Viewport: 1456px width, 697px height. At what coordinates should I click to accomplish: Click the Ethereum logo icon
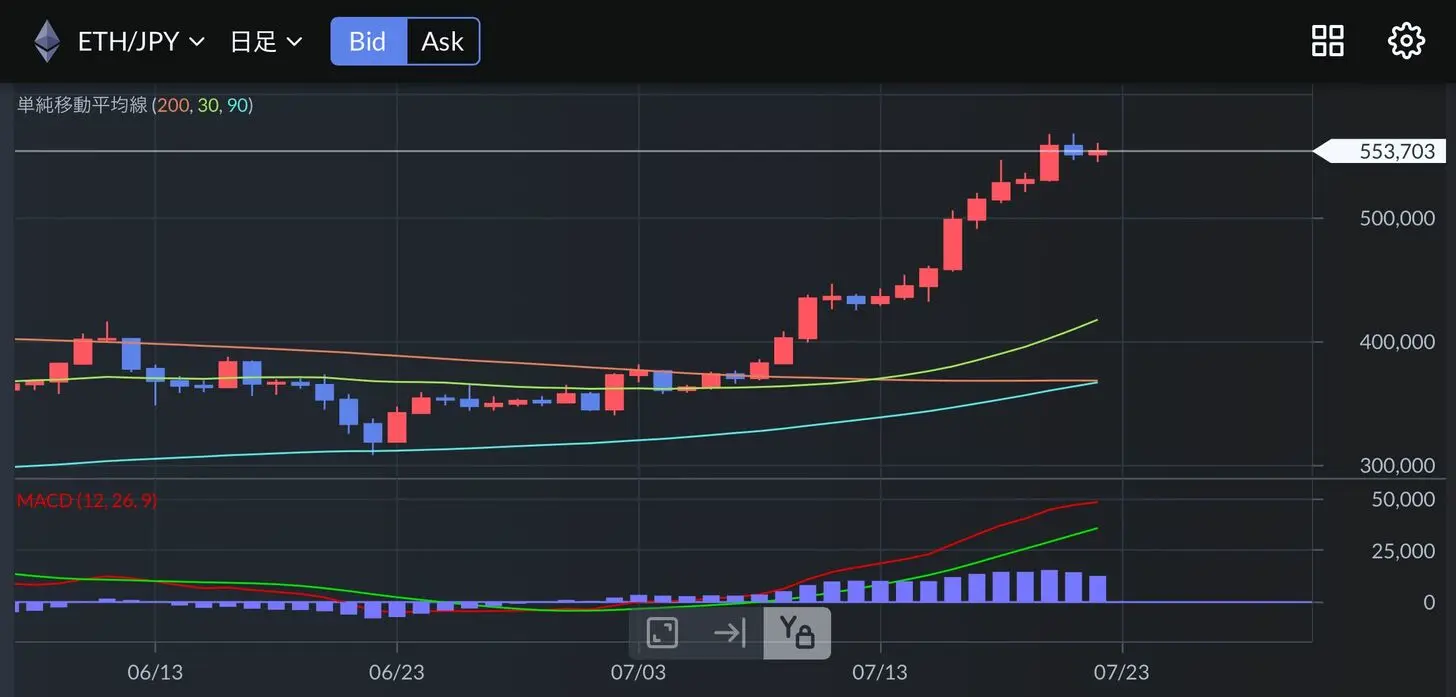(x=47, y=42)
